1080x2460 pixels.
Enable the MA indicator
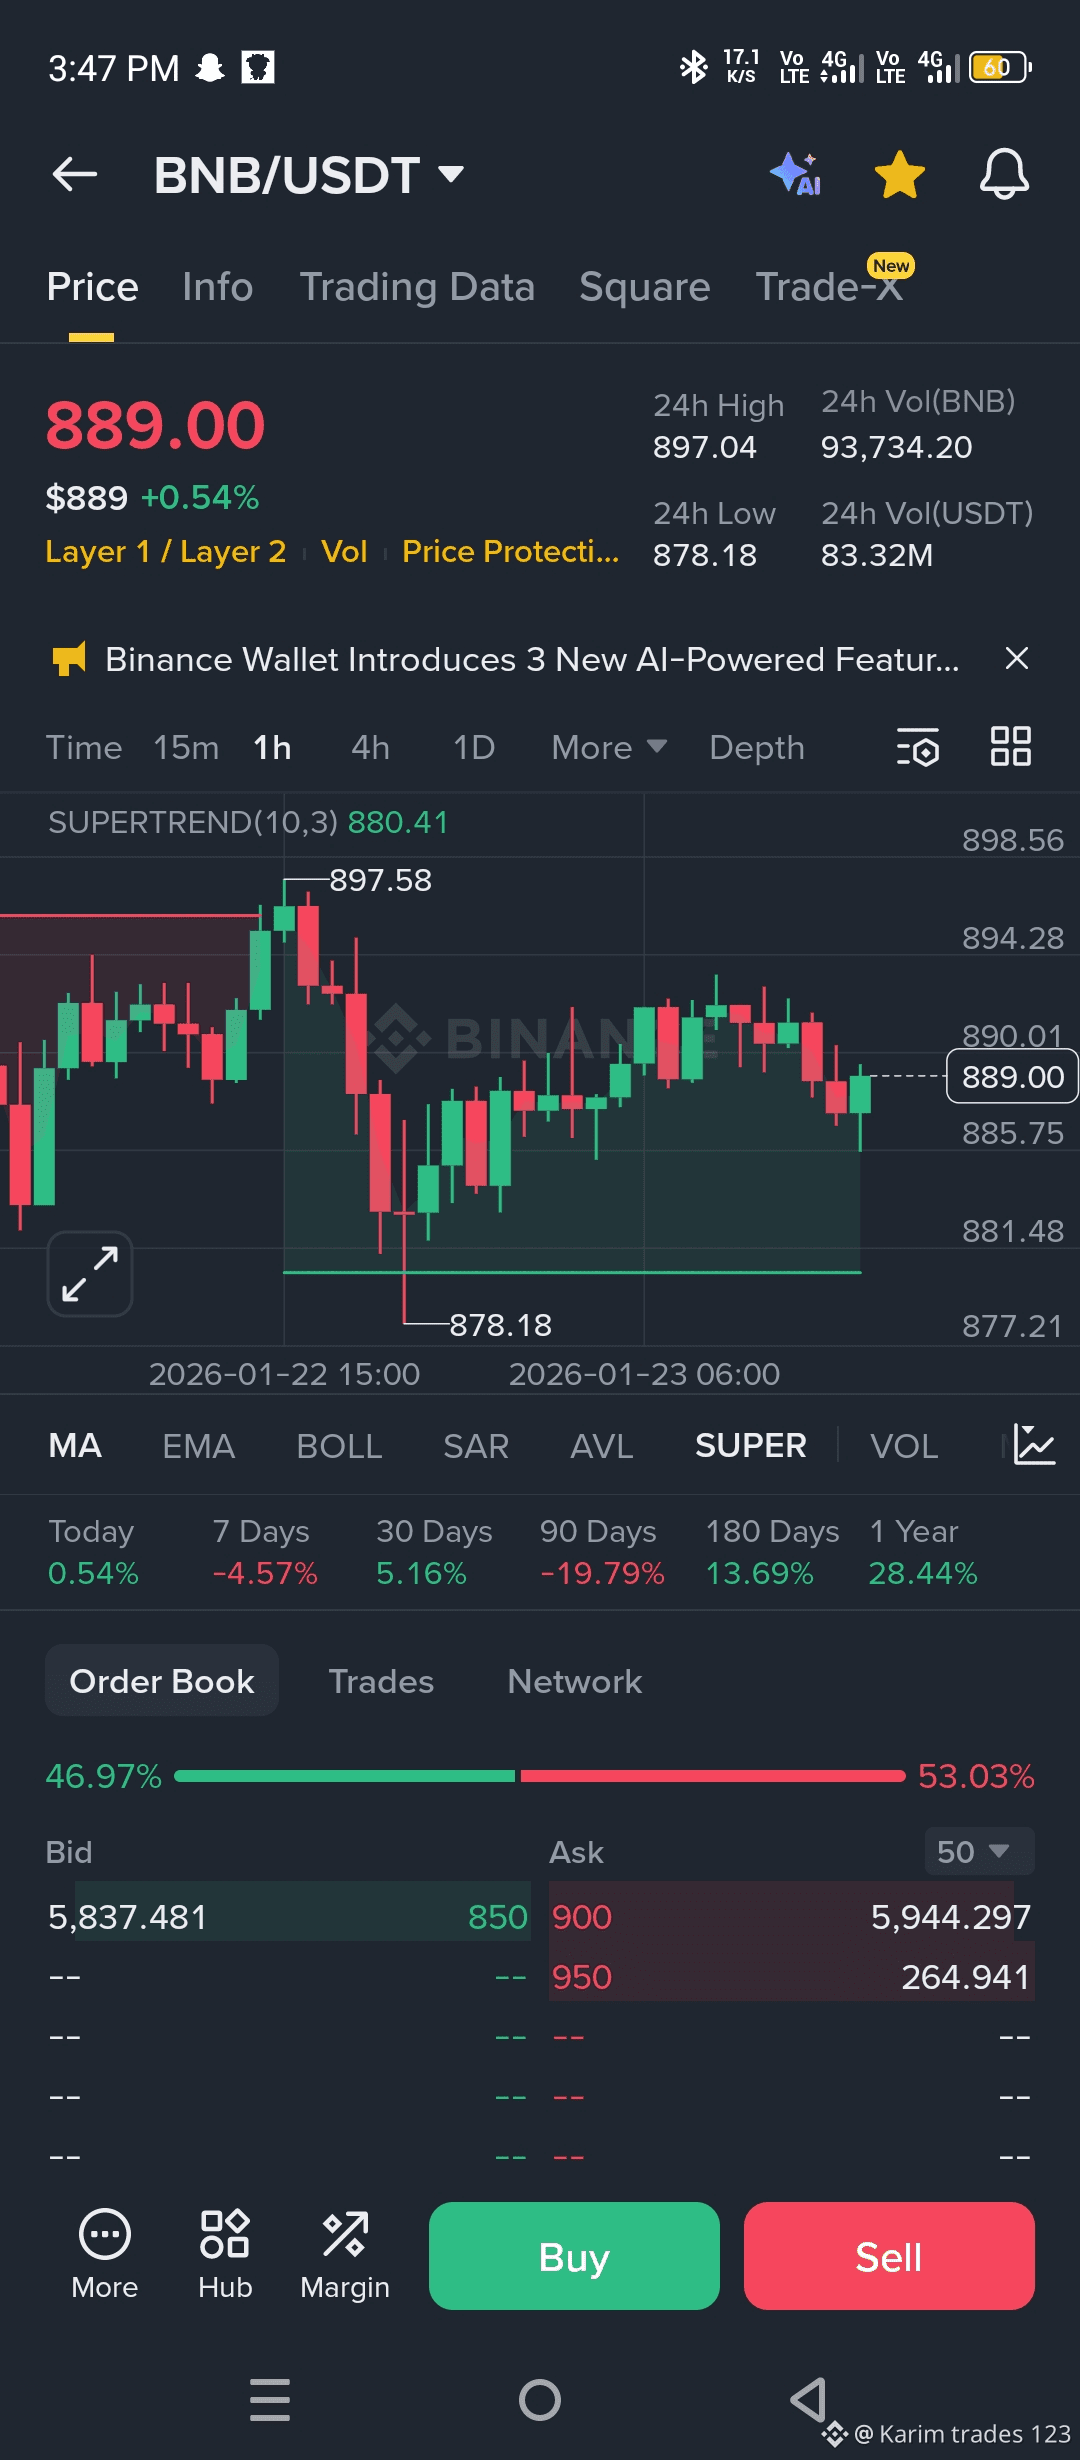[75, 1445]
